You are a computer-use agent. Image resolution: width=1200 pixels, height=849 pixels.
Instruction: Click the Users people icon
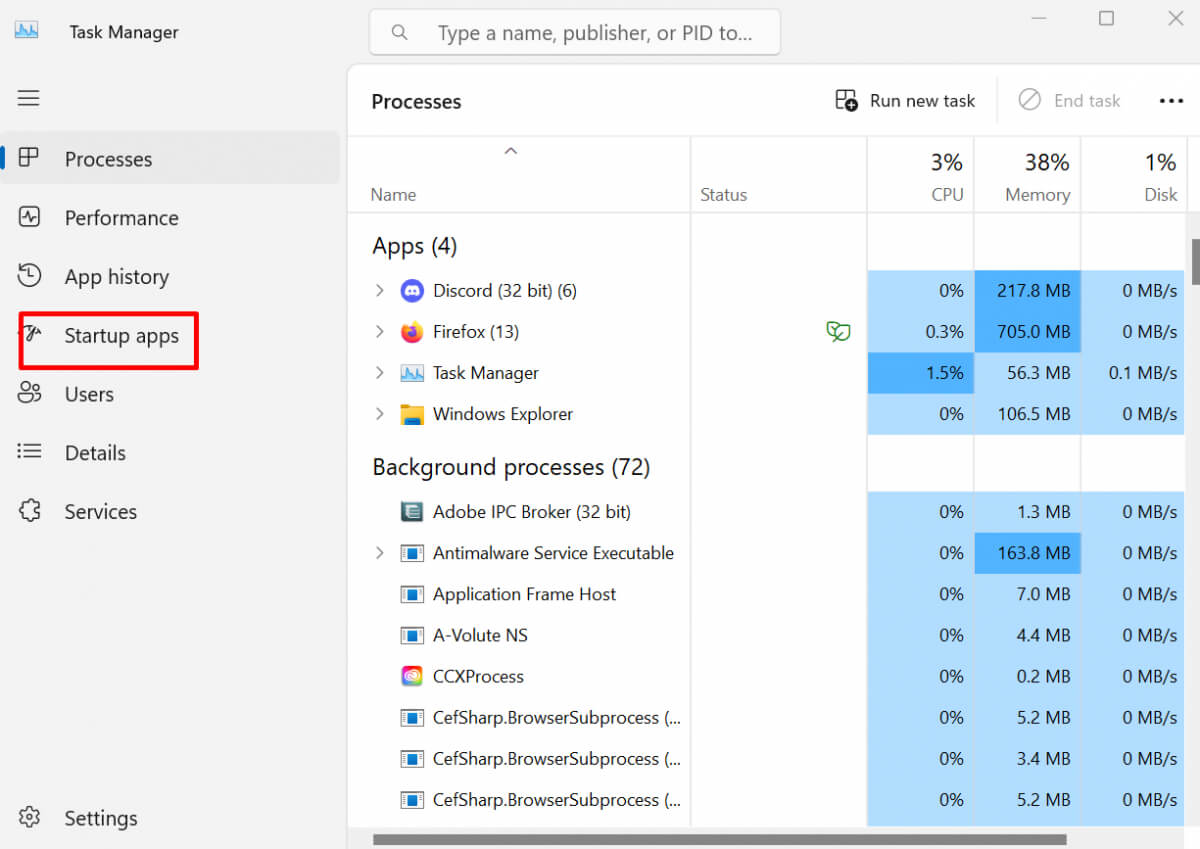click(29, 394)
